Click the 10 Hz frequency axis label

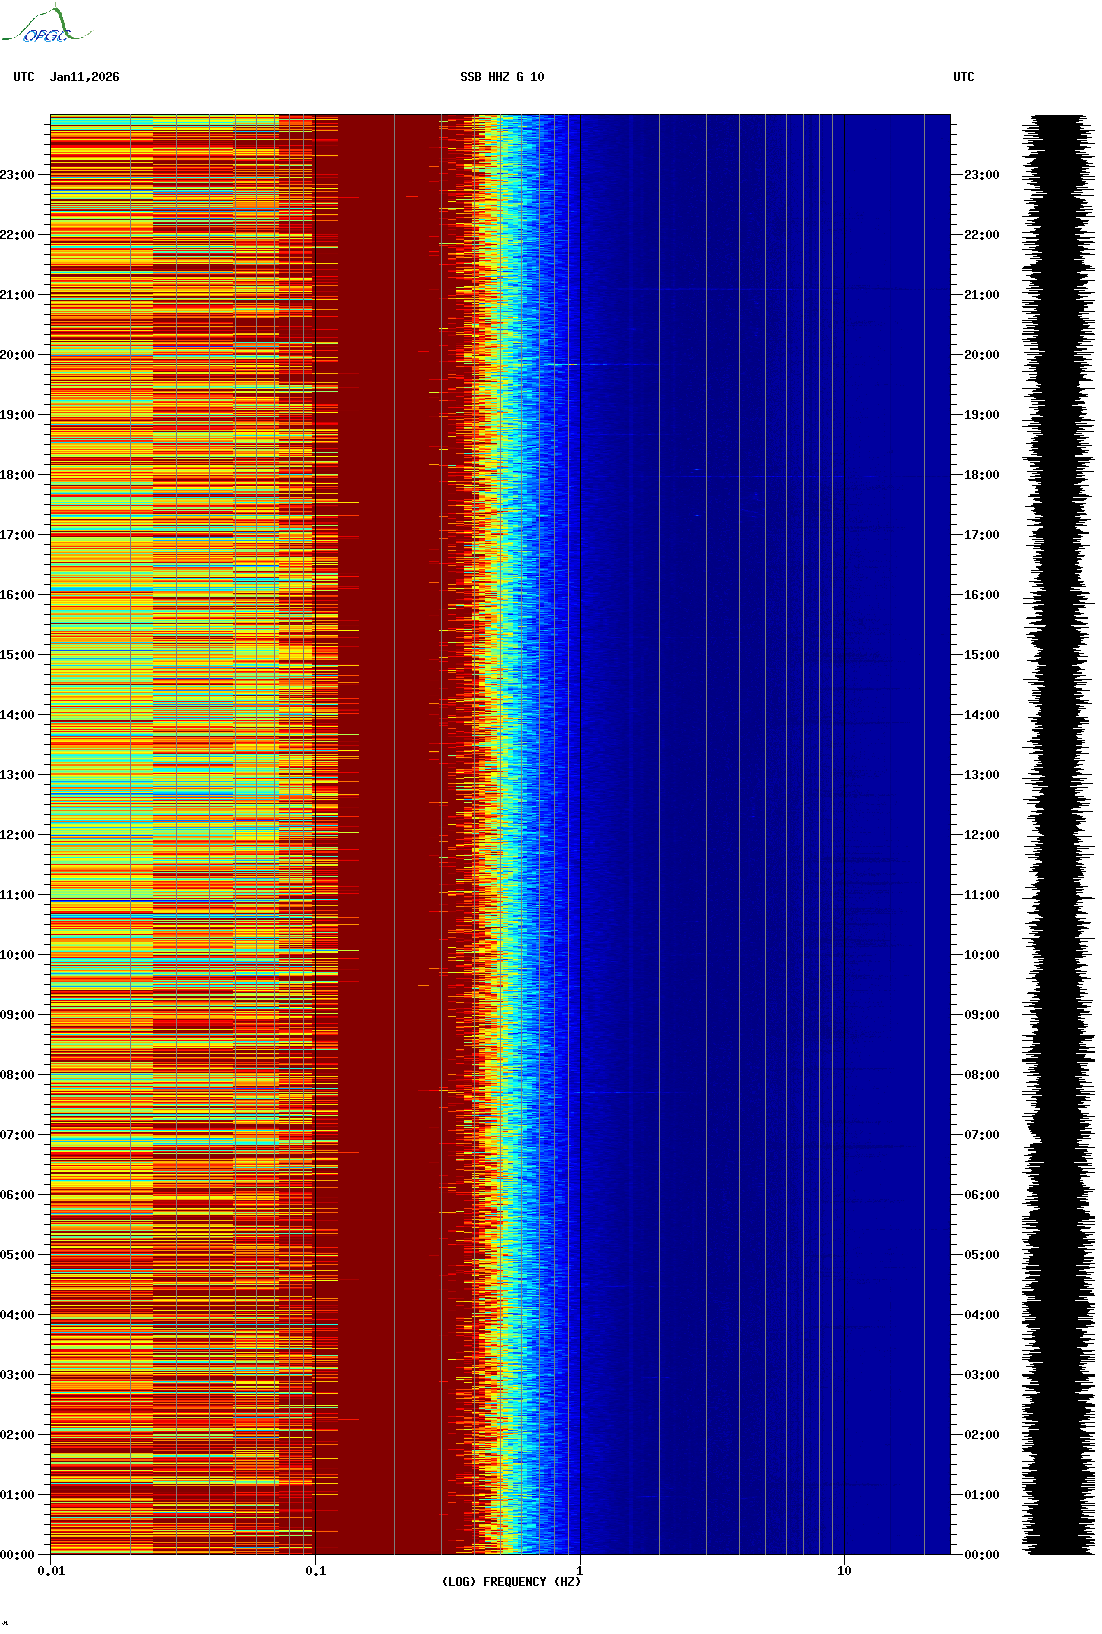pos(844,1571)
